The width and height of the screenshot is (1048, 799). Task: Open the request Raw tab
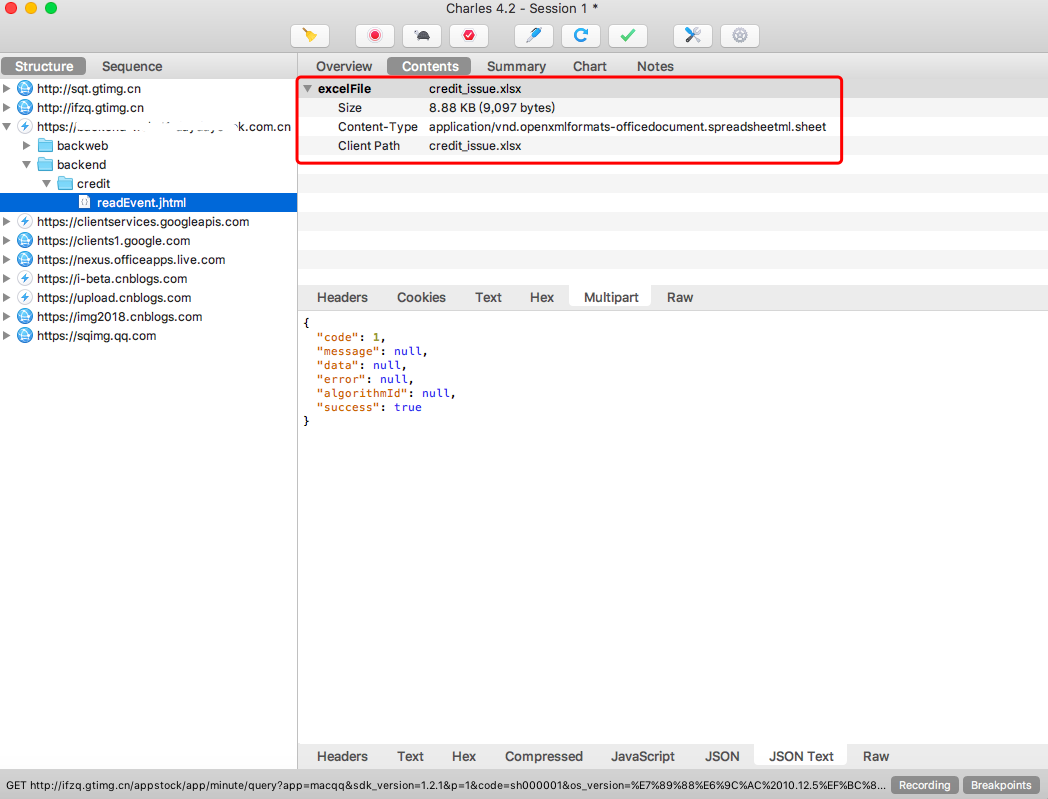(x=680, y=298)
